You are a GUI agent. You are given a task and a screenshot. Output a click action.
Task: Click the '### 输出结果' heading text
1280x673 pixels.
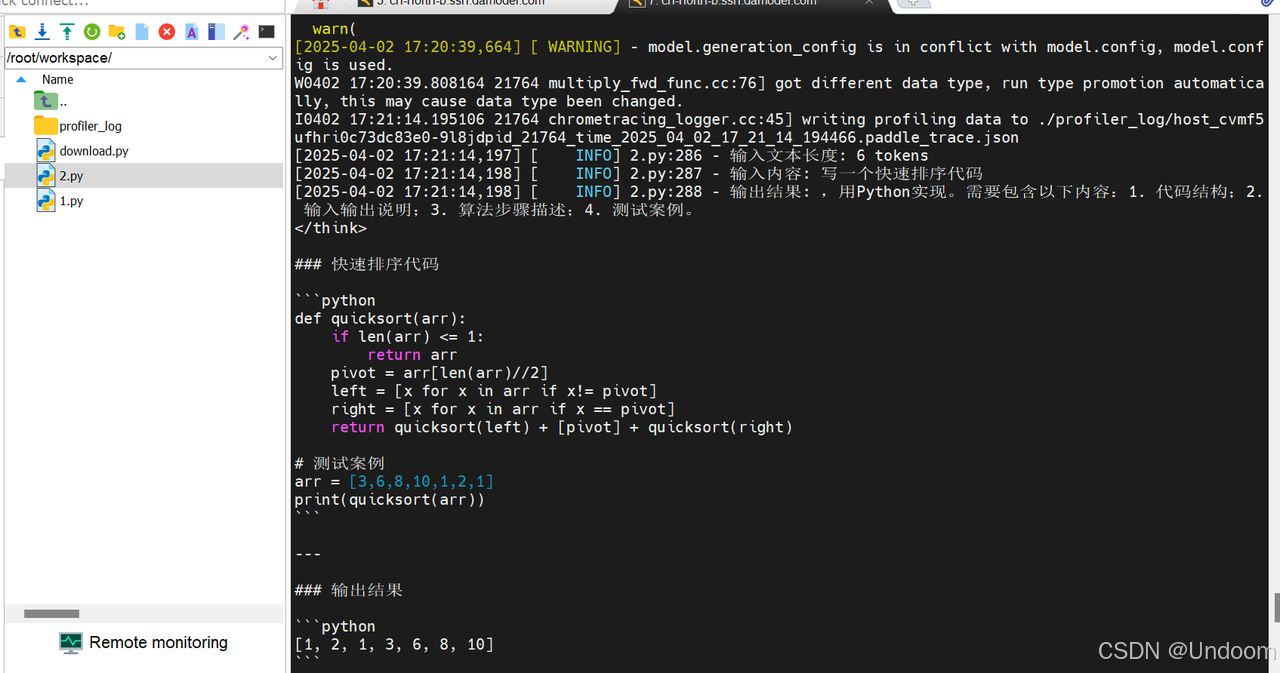click(x=348, y=590)
